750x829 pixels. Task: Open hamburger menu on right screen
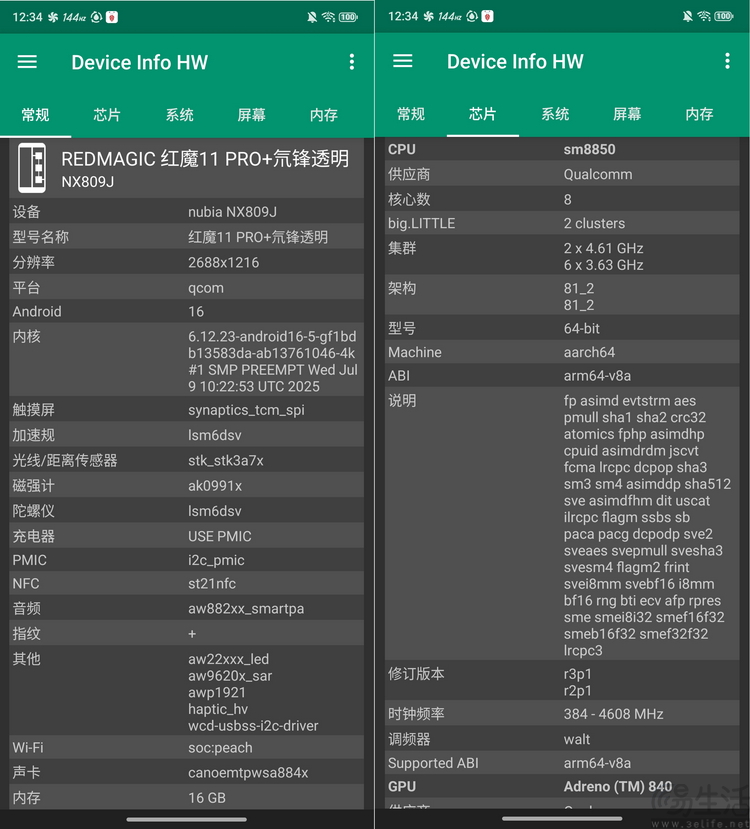(403, 62)
